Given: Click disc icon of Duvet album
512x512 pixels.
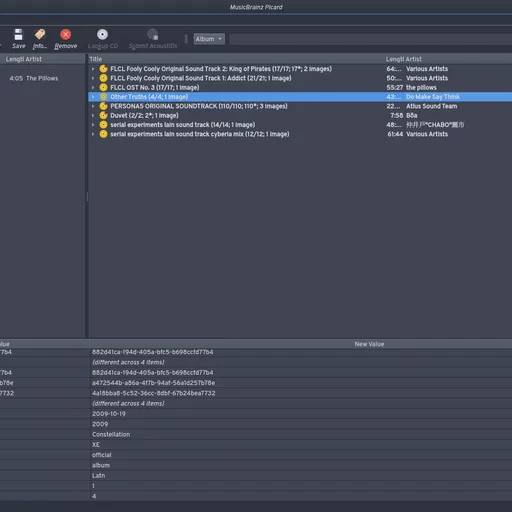Looking at the screenshot, I should click(x=103, y=116).
